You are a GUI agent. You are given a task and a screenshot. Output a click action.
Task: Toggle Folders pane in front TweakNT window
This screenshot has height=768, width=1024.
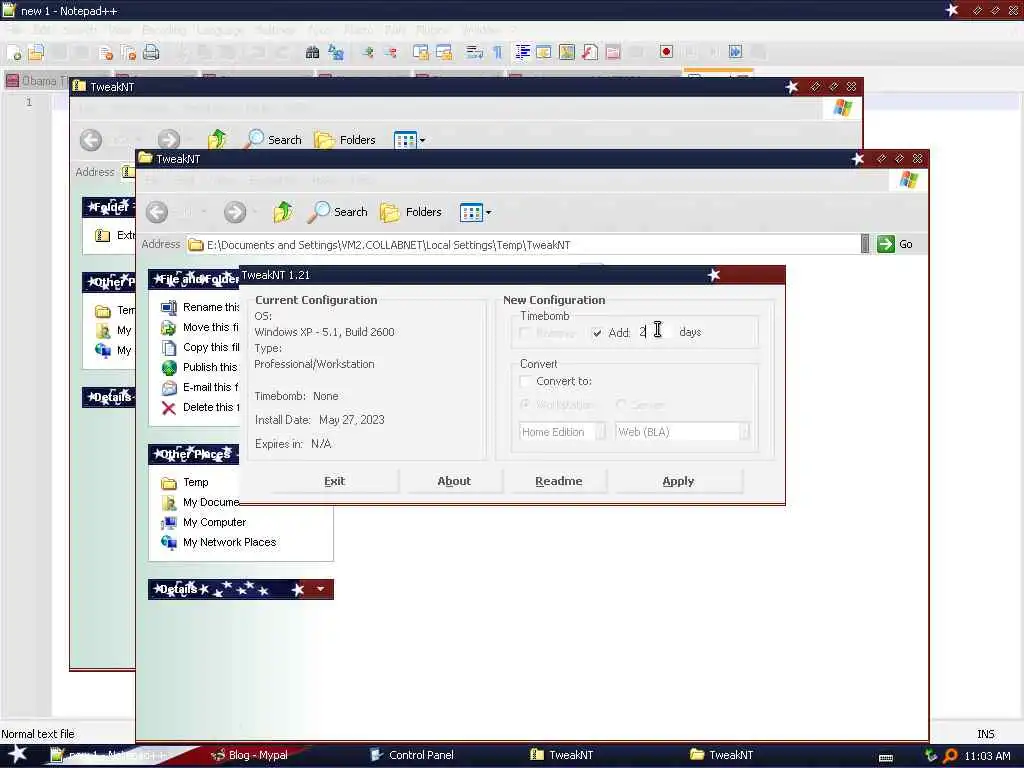pos(411,212)
